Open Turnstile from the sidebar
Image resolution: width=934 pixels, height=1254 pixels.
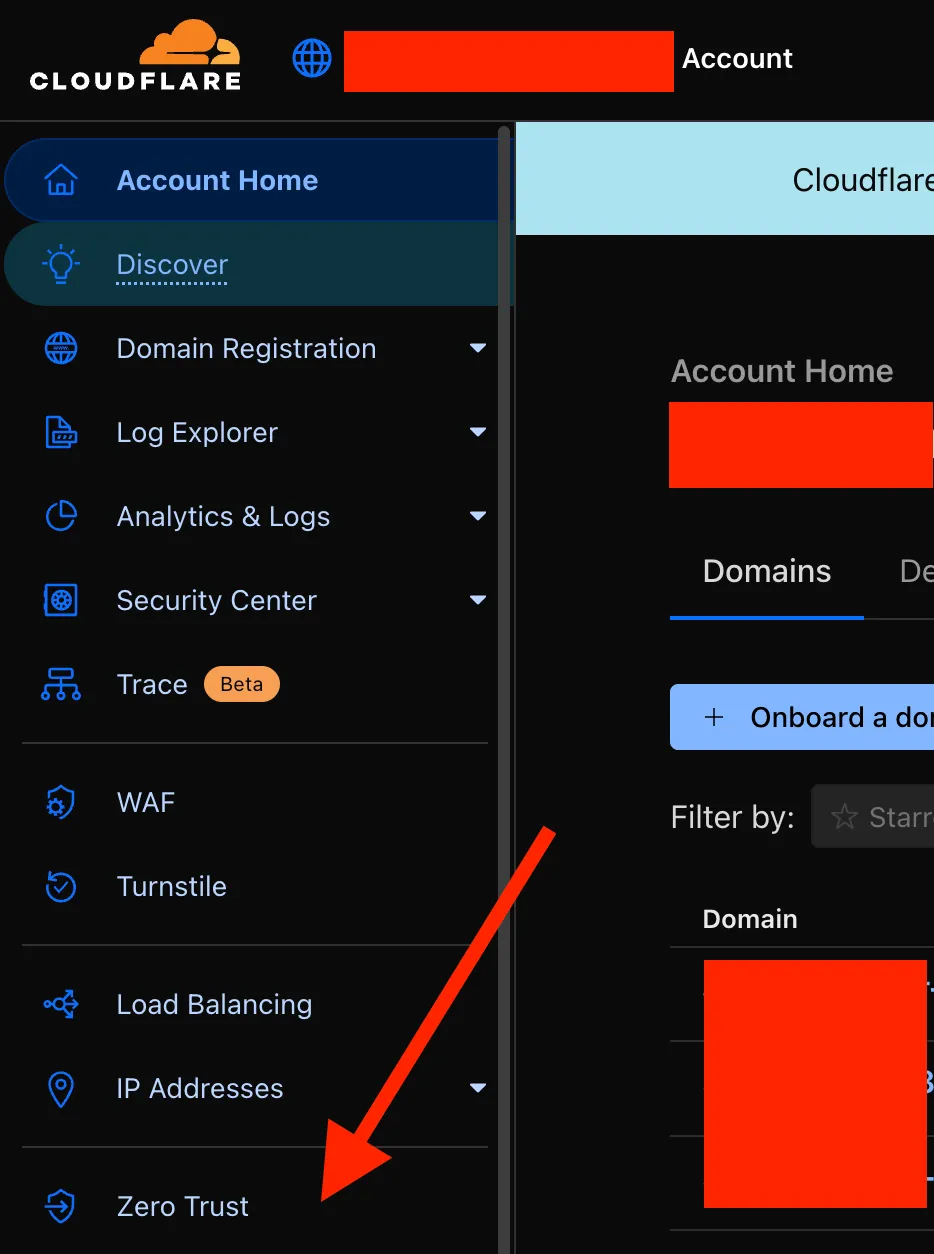point(172,886)
